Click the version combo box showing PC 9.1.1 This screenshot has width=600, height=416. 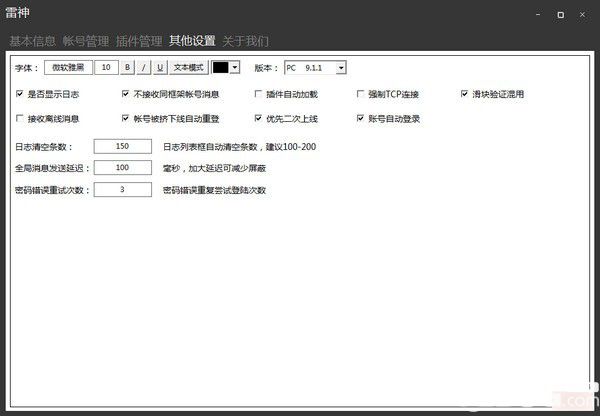point(315,68)
